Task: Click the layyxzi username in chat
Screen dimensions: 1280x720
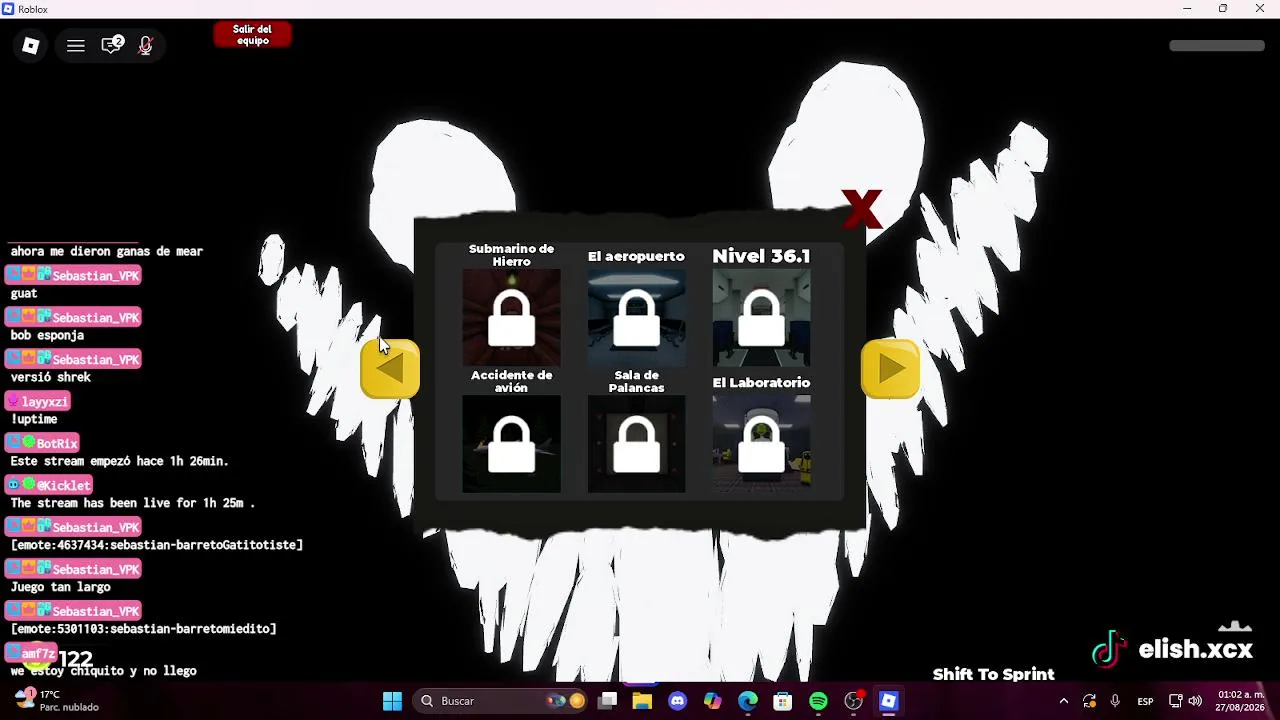Action: click(45, 402)
